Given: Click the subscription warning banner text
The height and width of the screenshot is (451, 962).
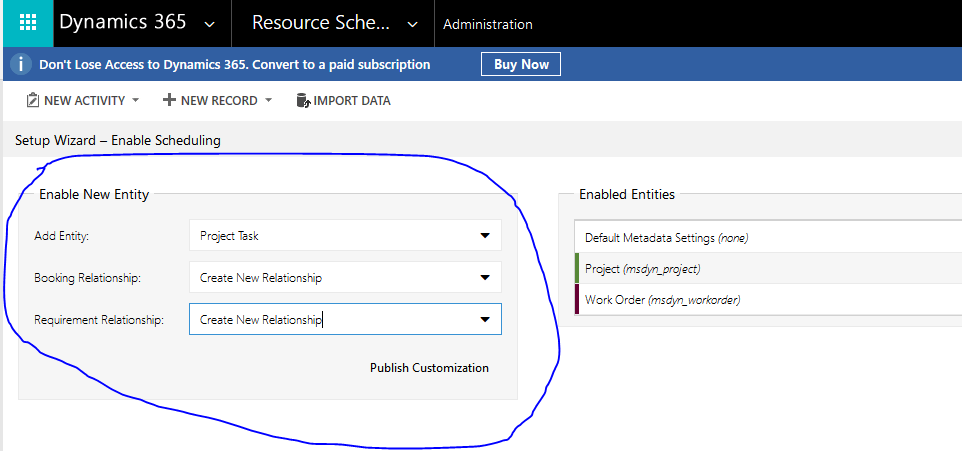Looking at the screenshot, I should tap(234, 64).
